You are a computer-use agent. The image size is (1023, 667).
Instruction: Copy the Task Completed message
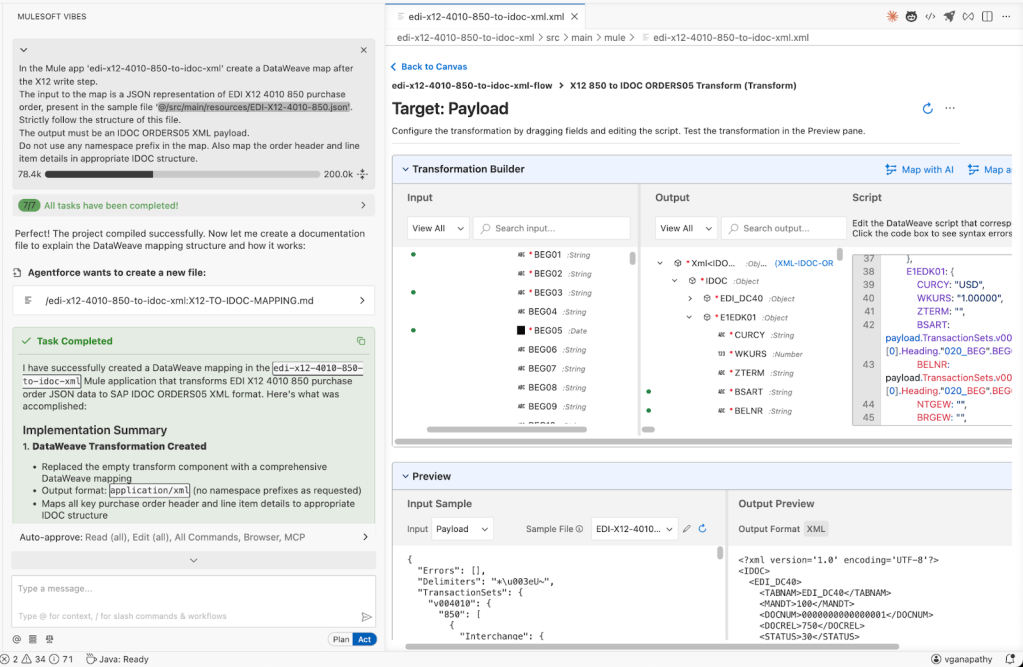(361, 341)
